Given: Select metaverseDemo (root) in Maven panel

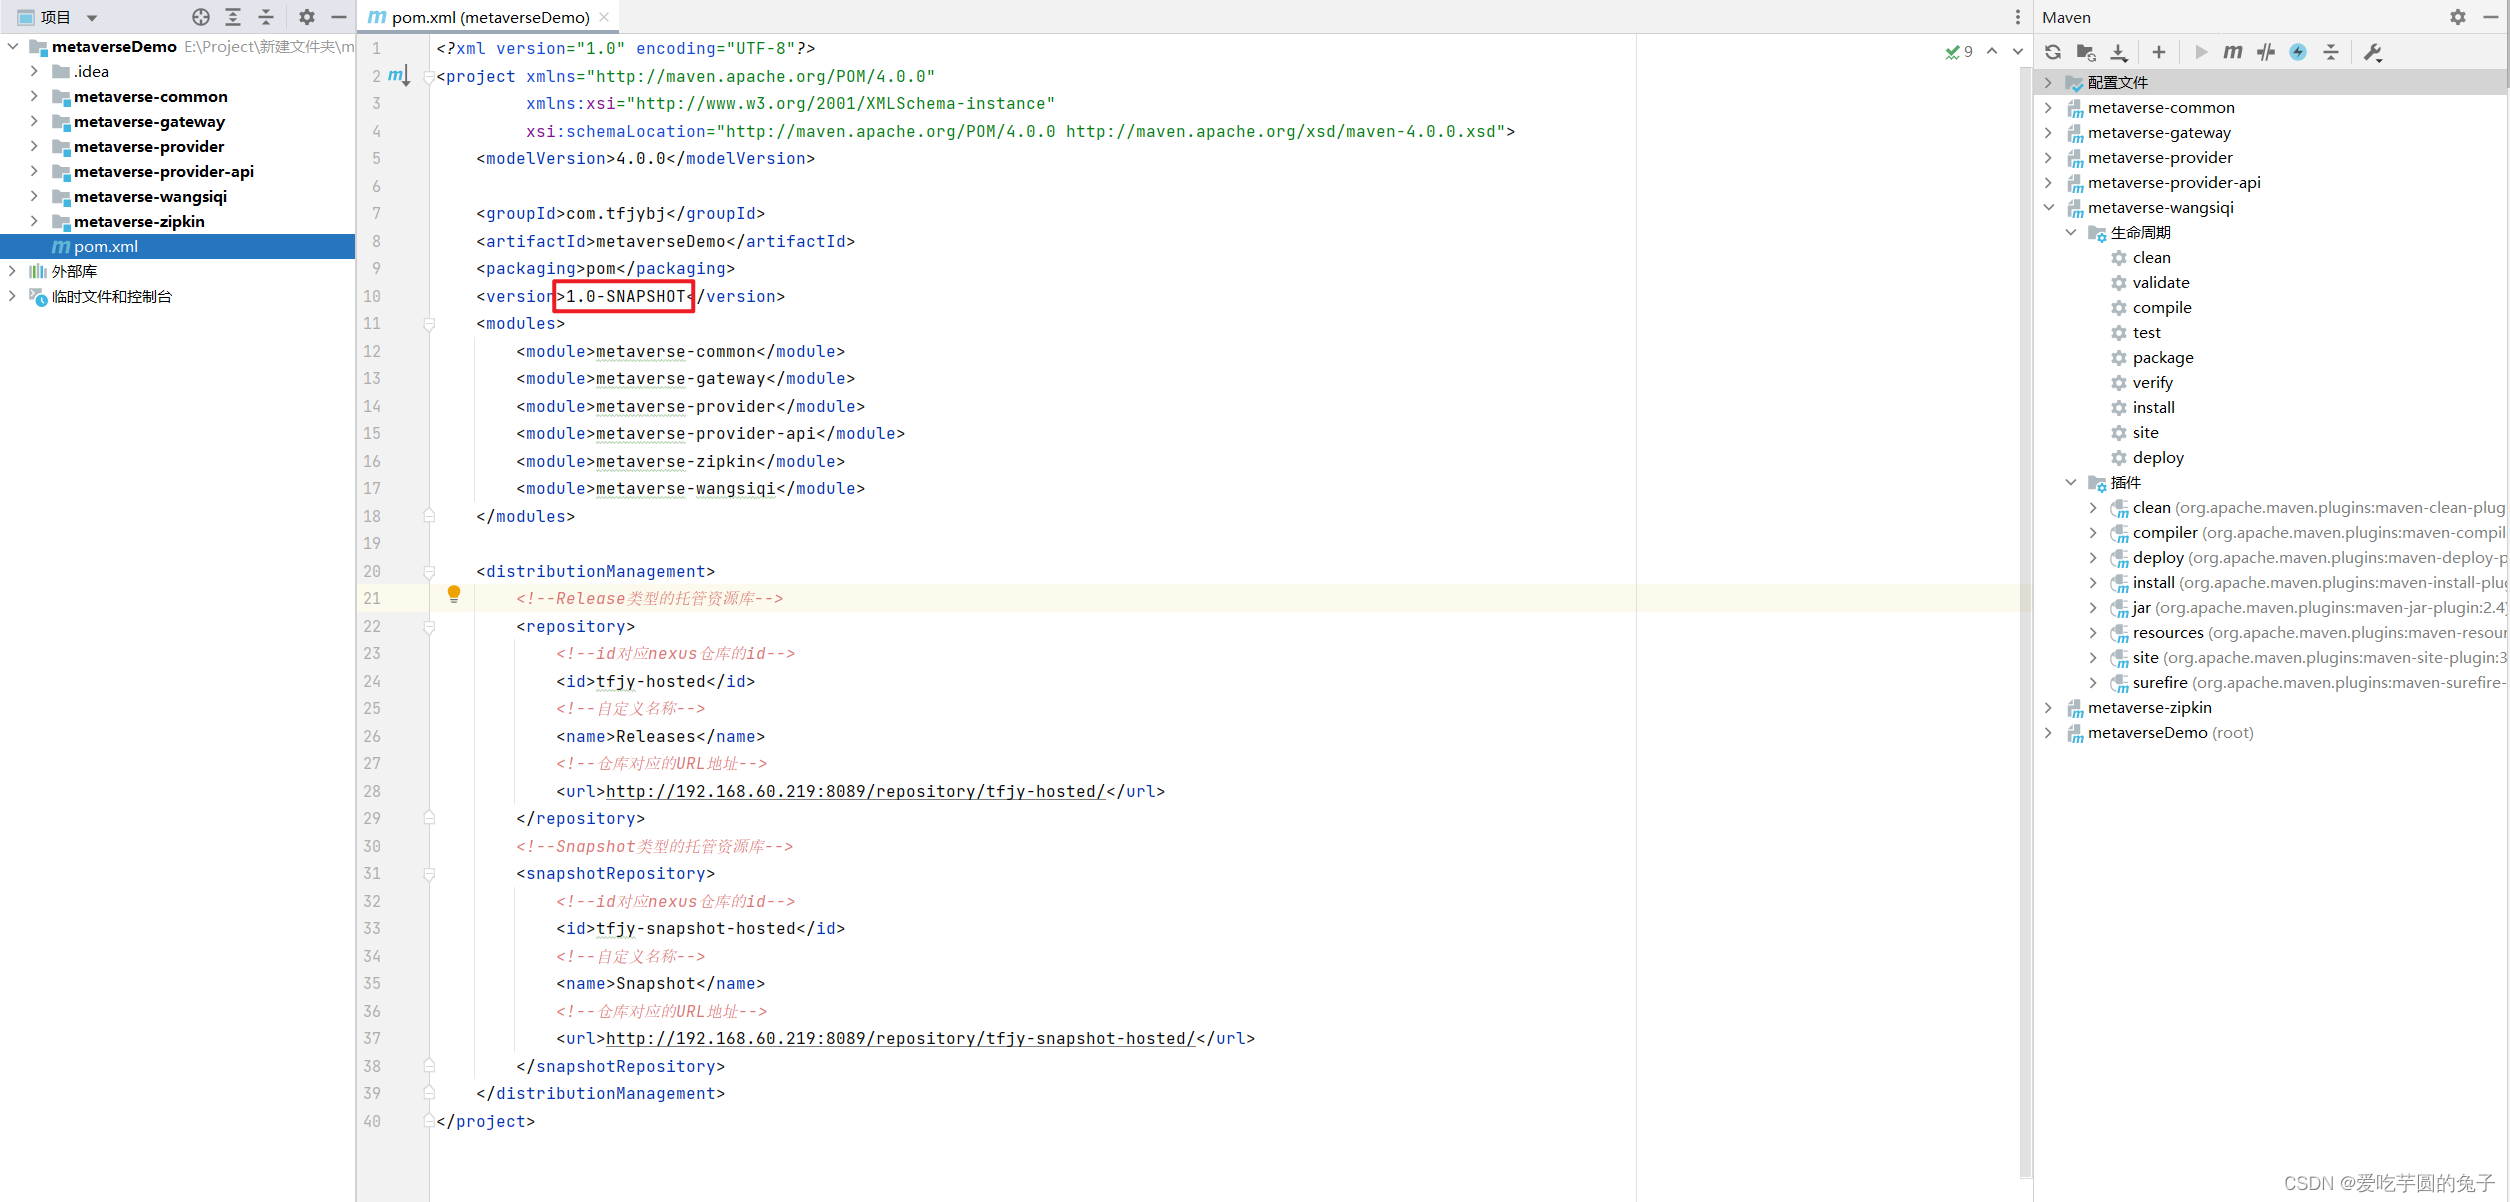Looking at the screenshot, I should click(x=2160, y=732).
